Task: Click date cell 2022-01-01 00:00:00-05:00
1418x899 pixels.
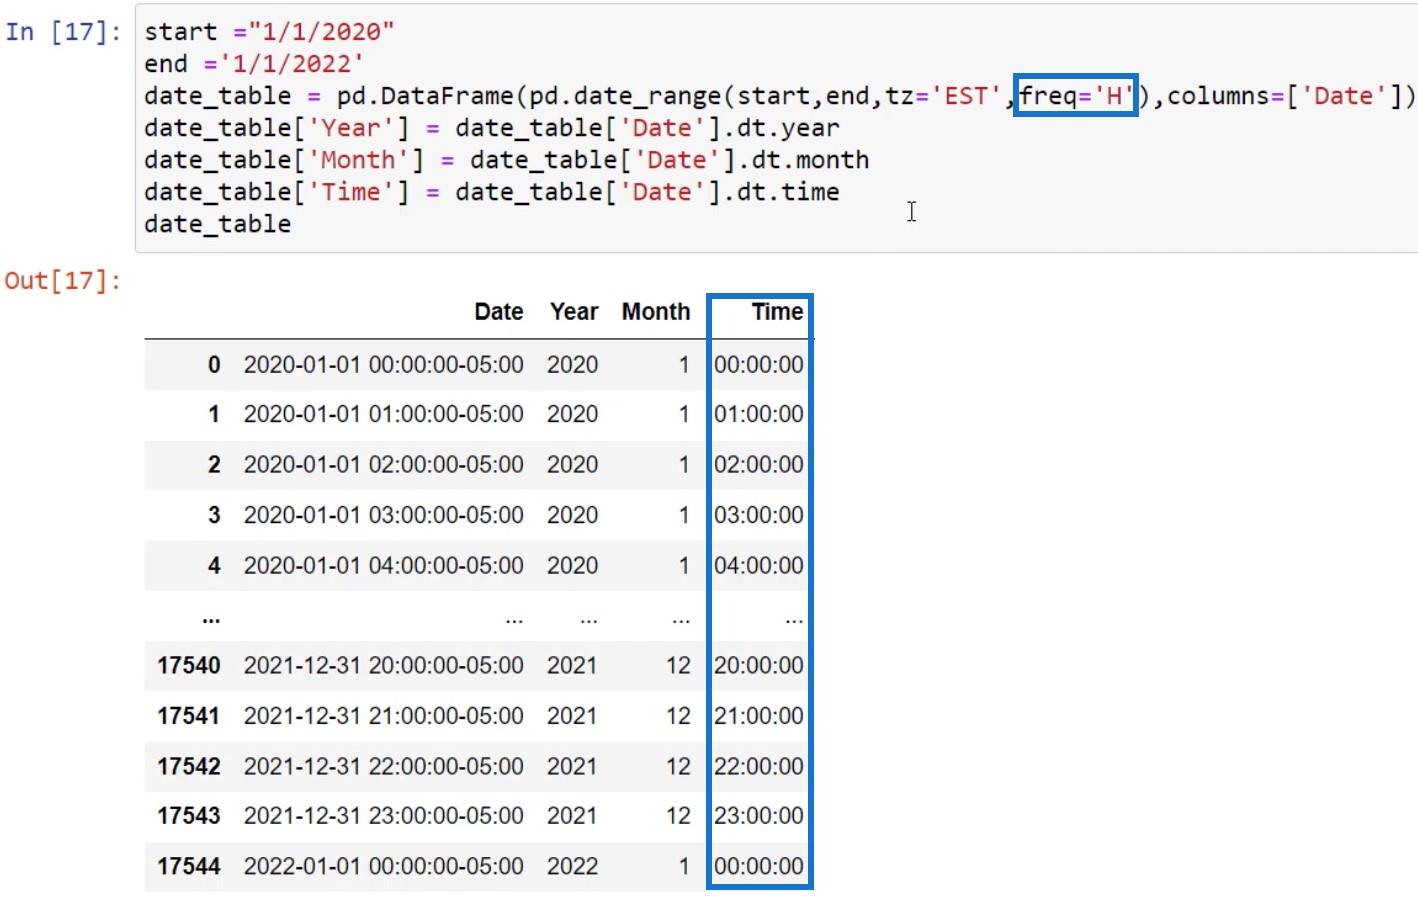Action: click(x=384, y=867)
